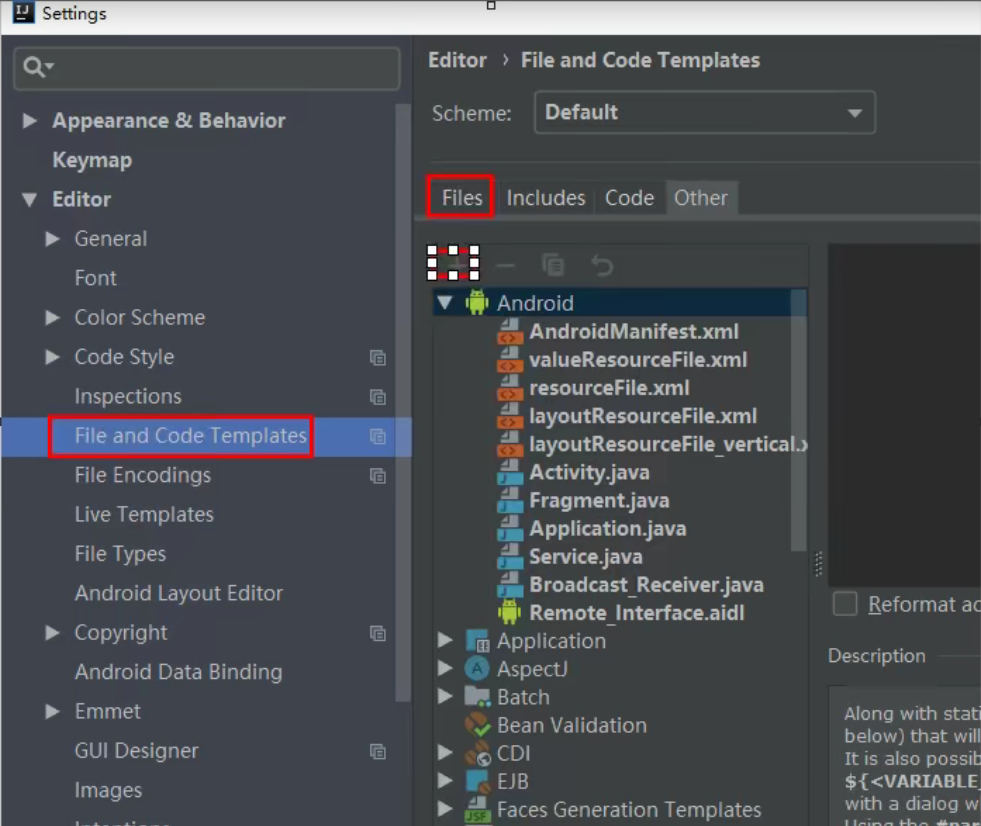Expand the AspectJ template group
981x826 pixels.
445,668
